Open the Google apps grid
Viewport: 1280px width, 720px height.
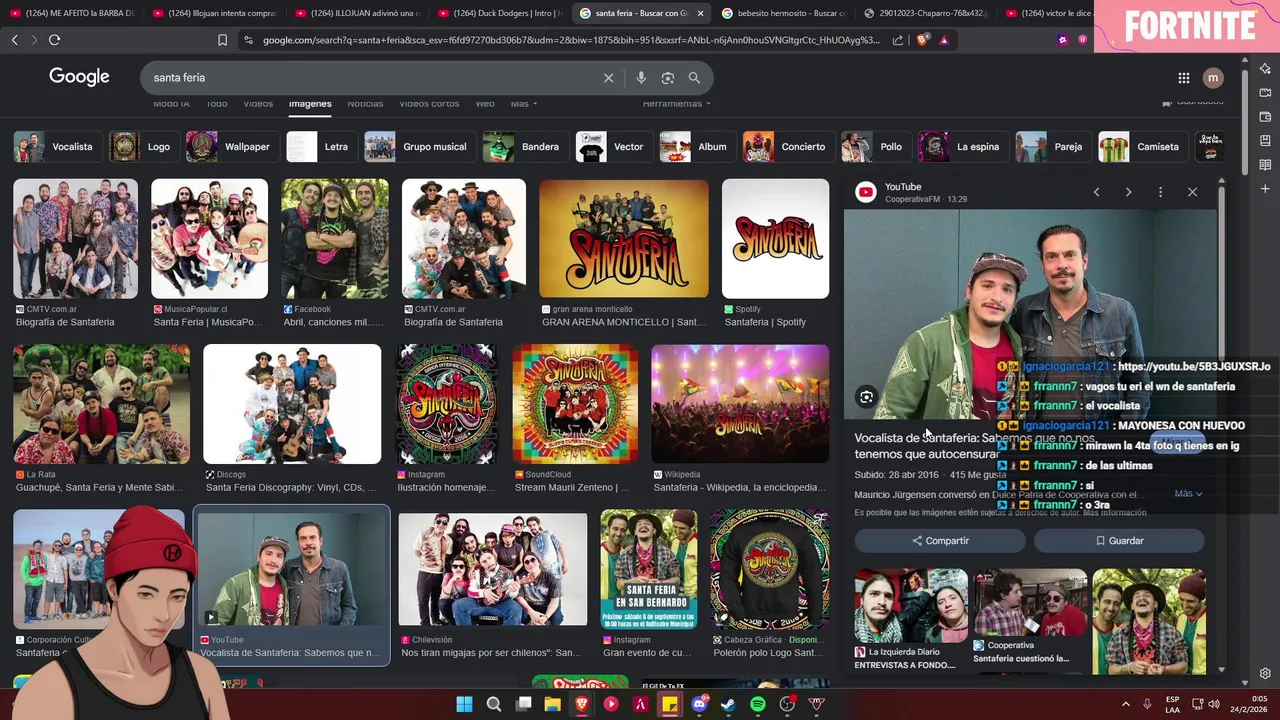click(x=1184, y=78)
